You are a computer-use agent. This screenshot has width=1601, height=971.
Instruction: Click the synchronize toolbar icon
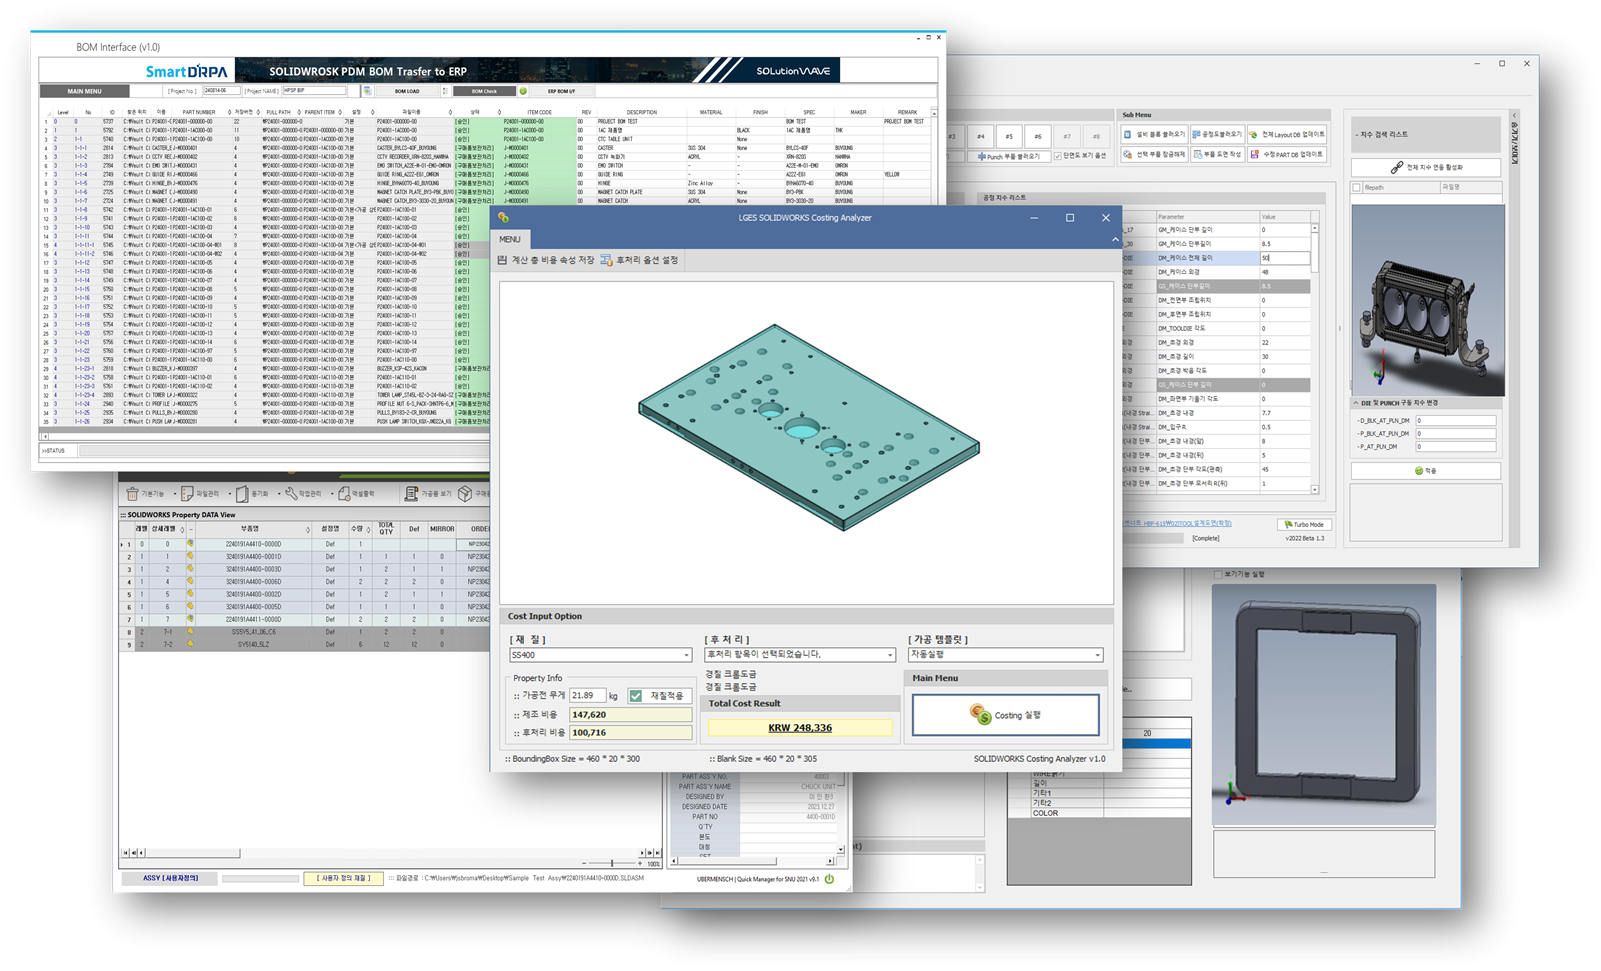click(242, 494)
